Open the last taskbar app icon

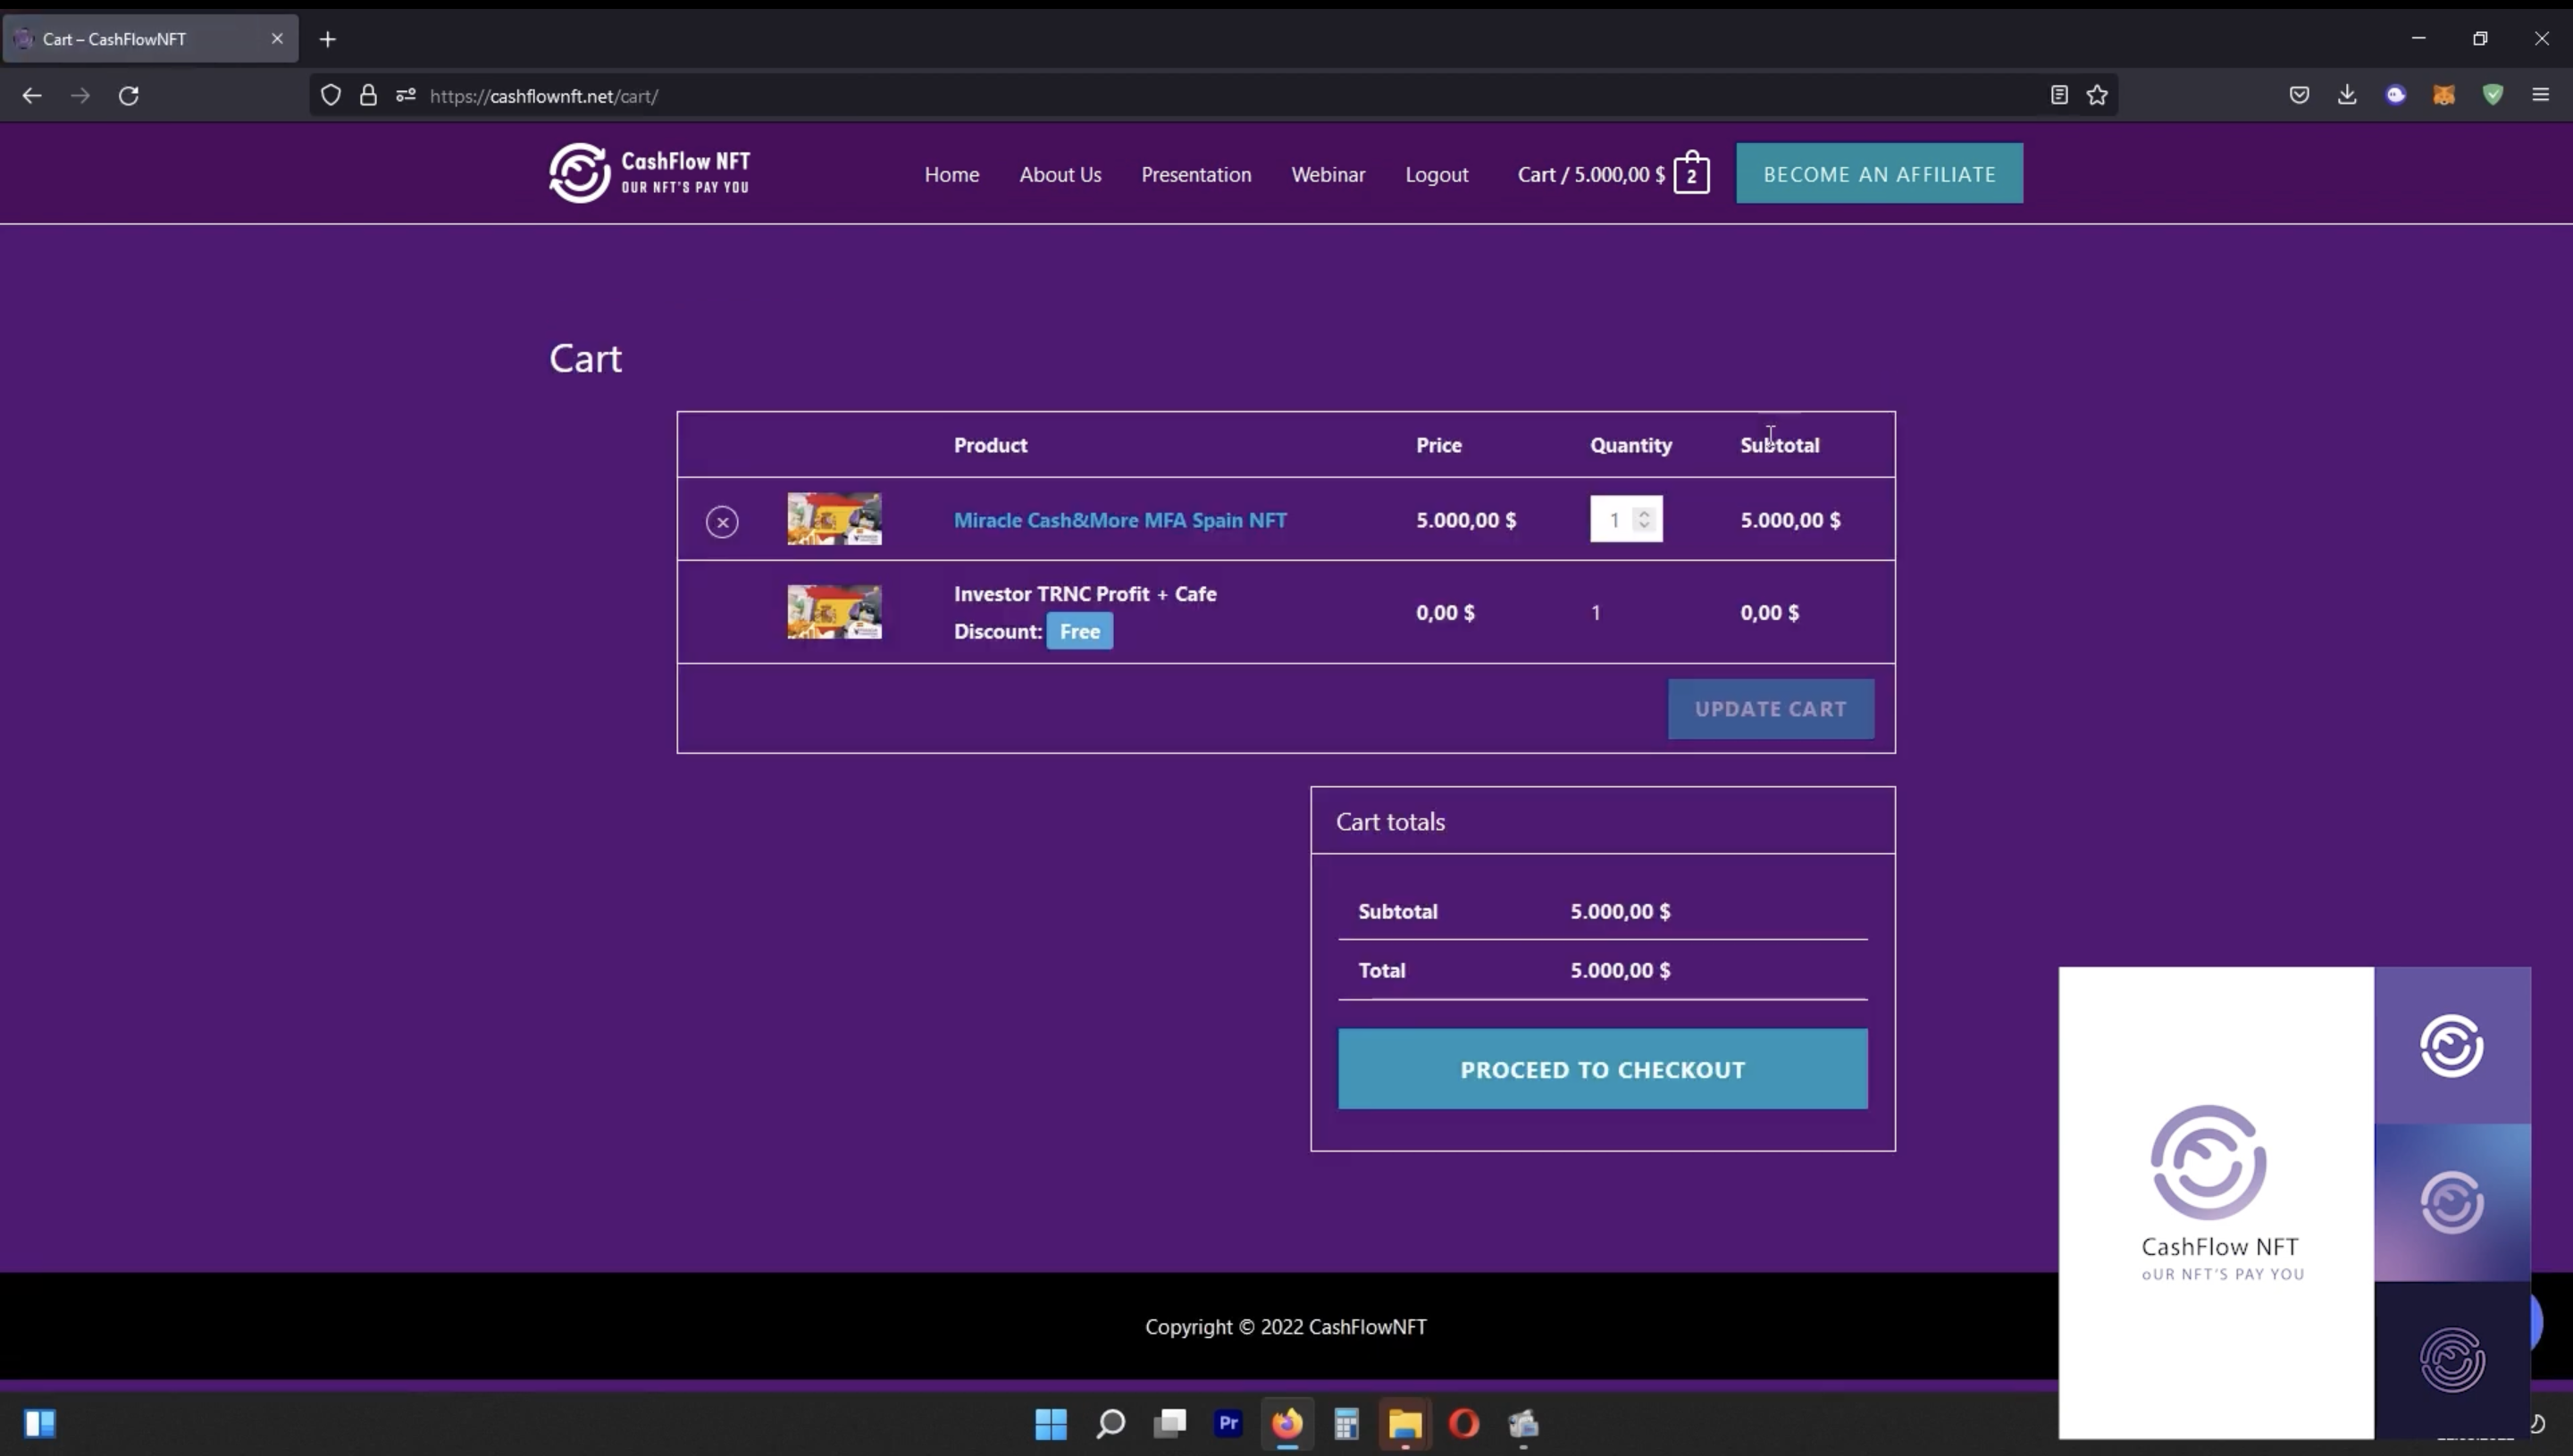coord(1523,1423)
